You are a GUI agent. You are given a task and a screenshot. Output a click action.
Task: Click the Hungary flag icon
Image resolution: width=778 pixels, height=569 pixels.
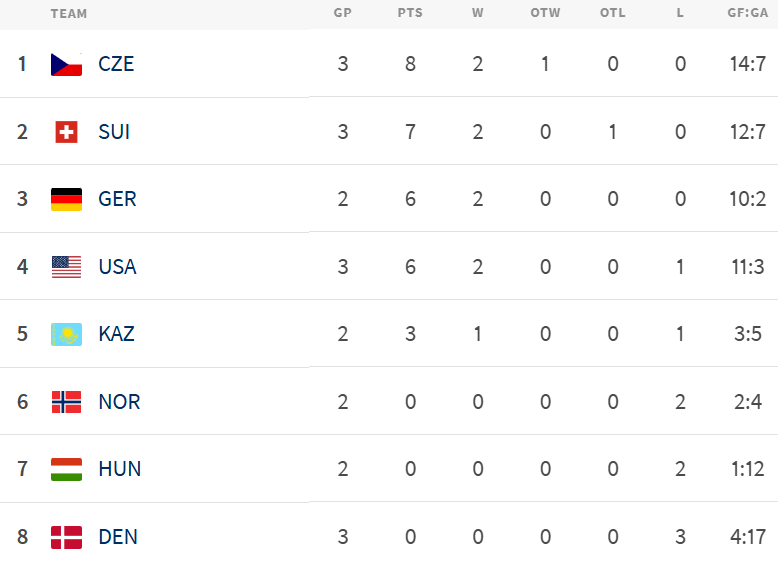click(x=66, y=469)
